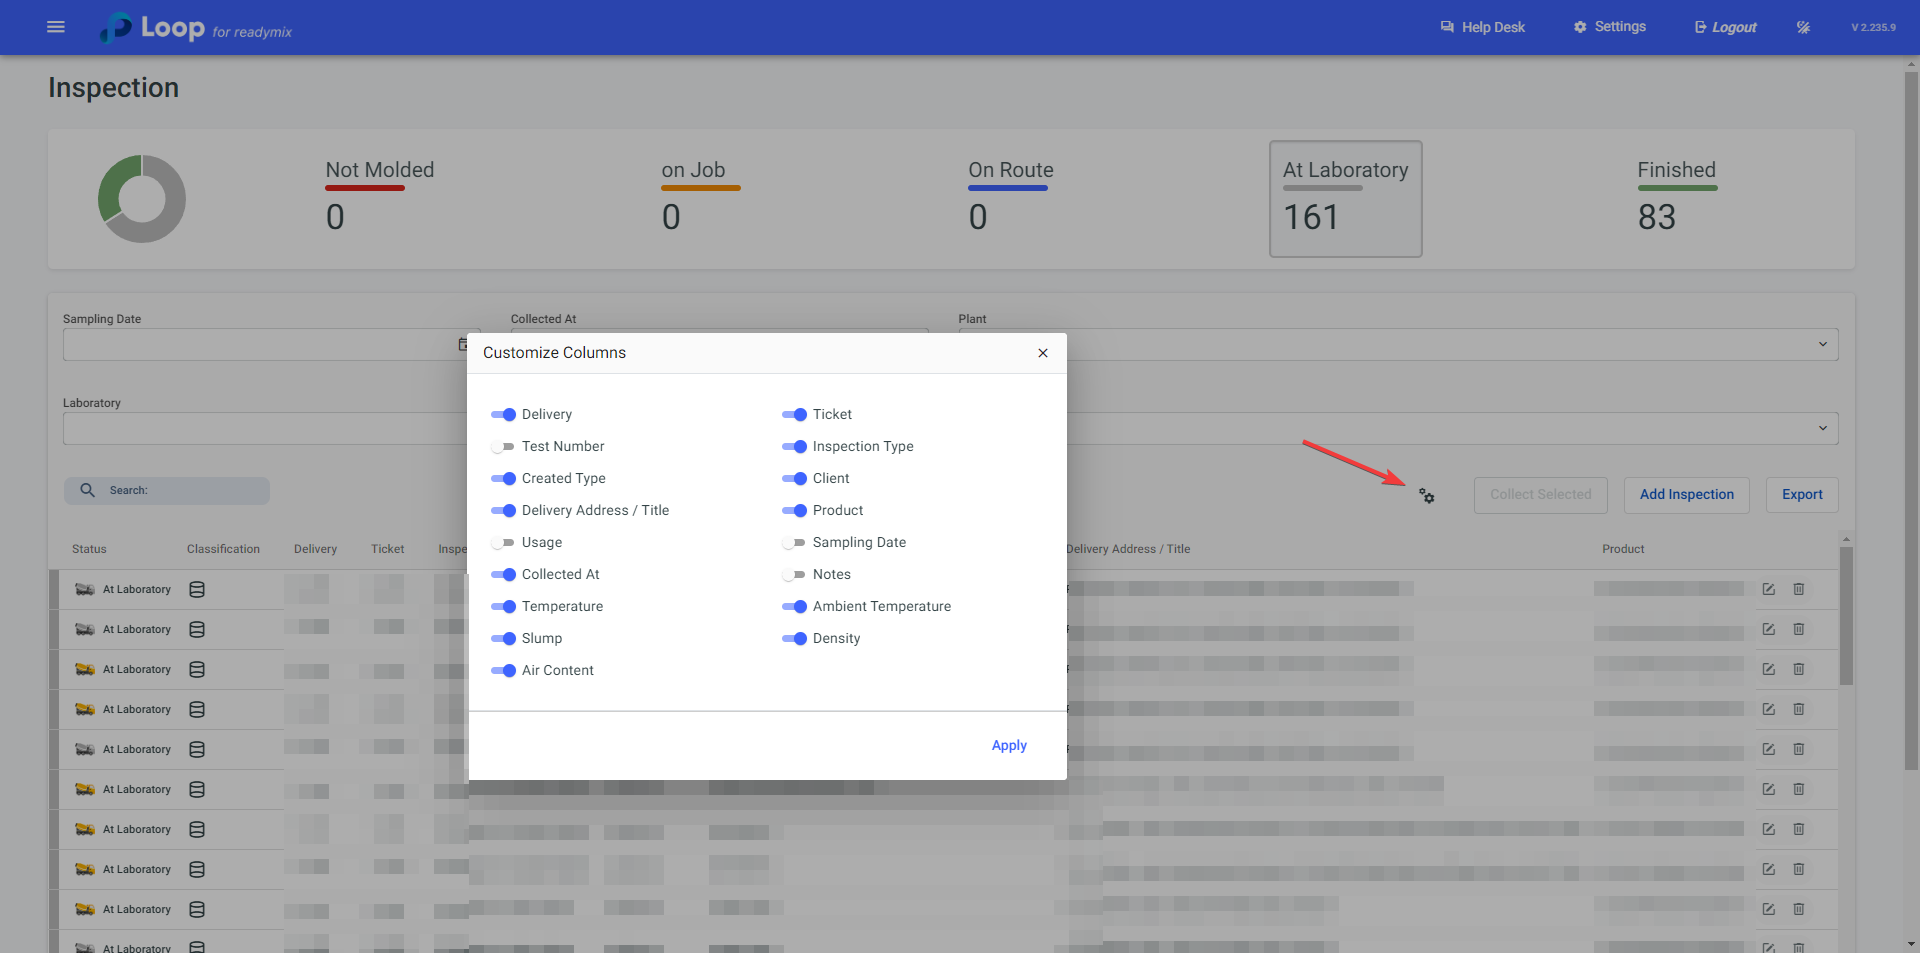The height and width of the screenshot is (953, 1920).
Task: Click the delete trash icon in first row
Action: 1798,589
